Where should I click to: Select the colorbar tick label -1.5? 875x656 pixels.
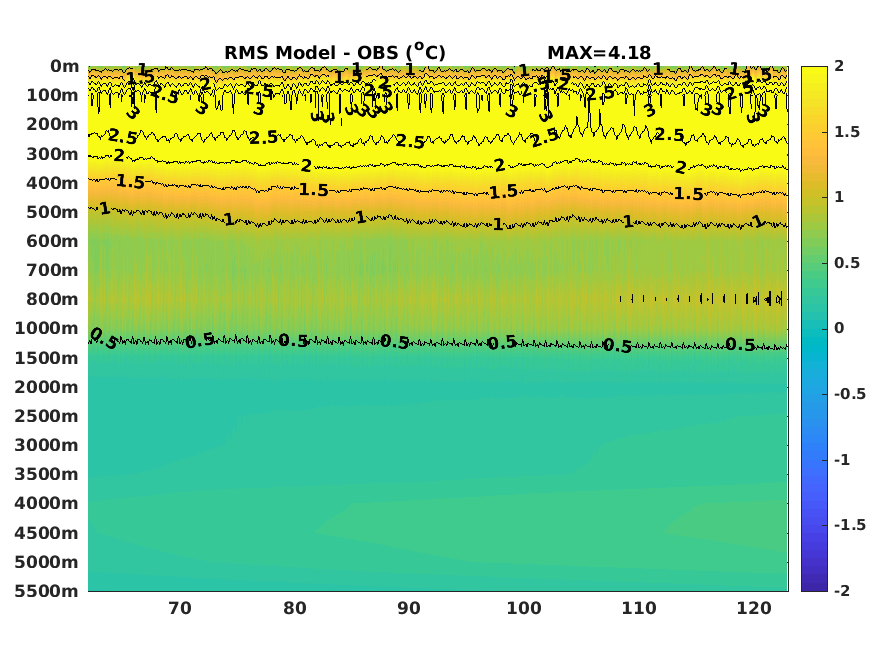click(850, 525)
